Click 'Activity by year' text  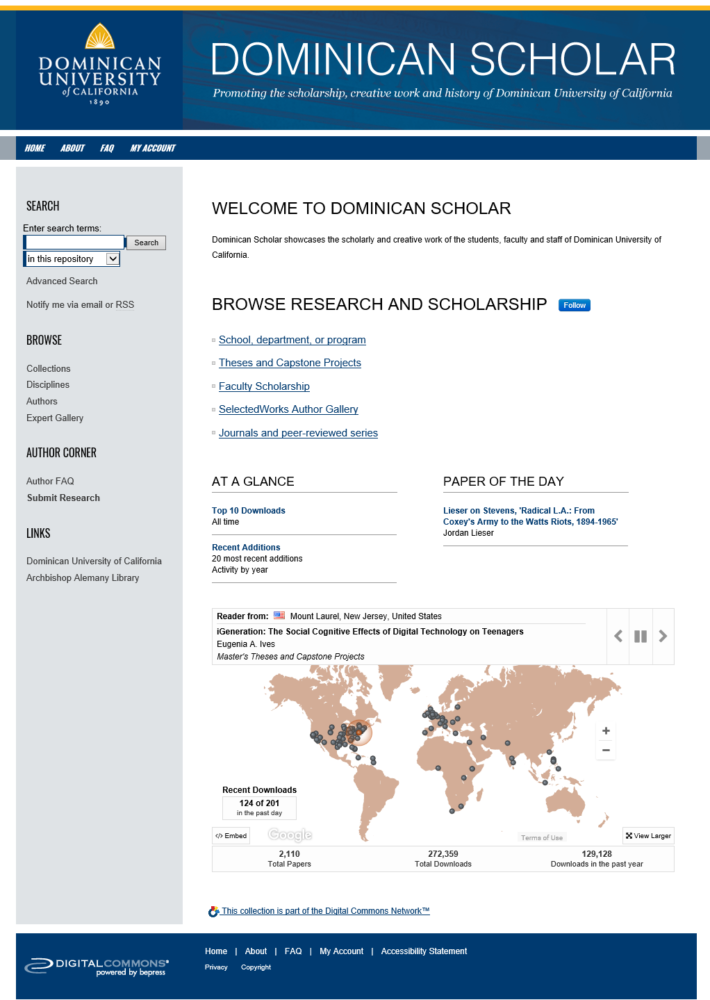240,570
